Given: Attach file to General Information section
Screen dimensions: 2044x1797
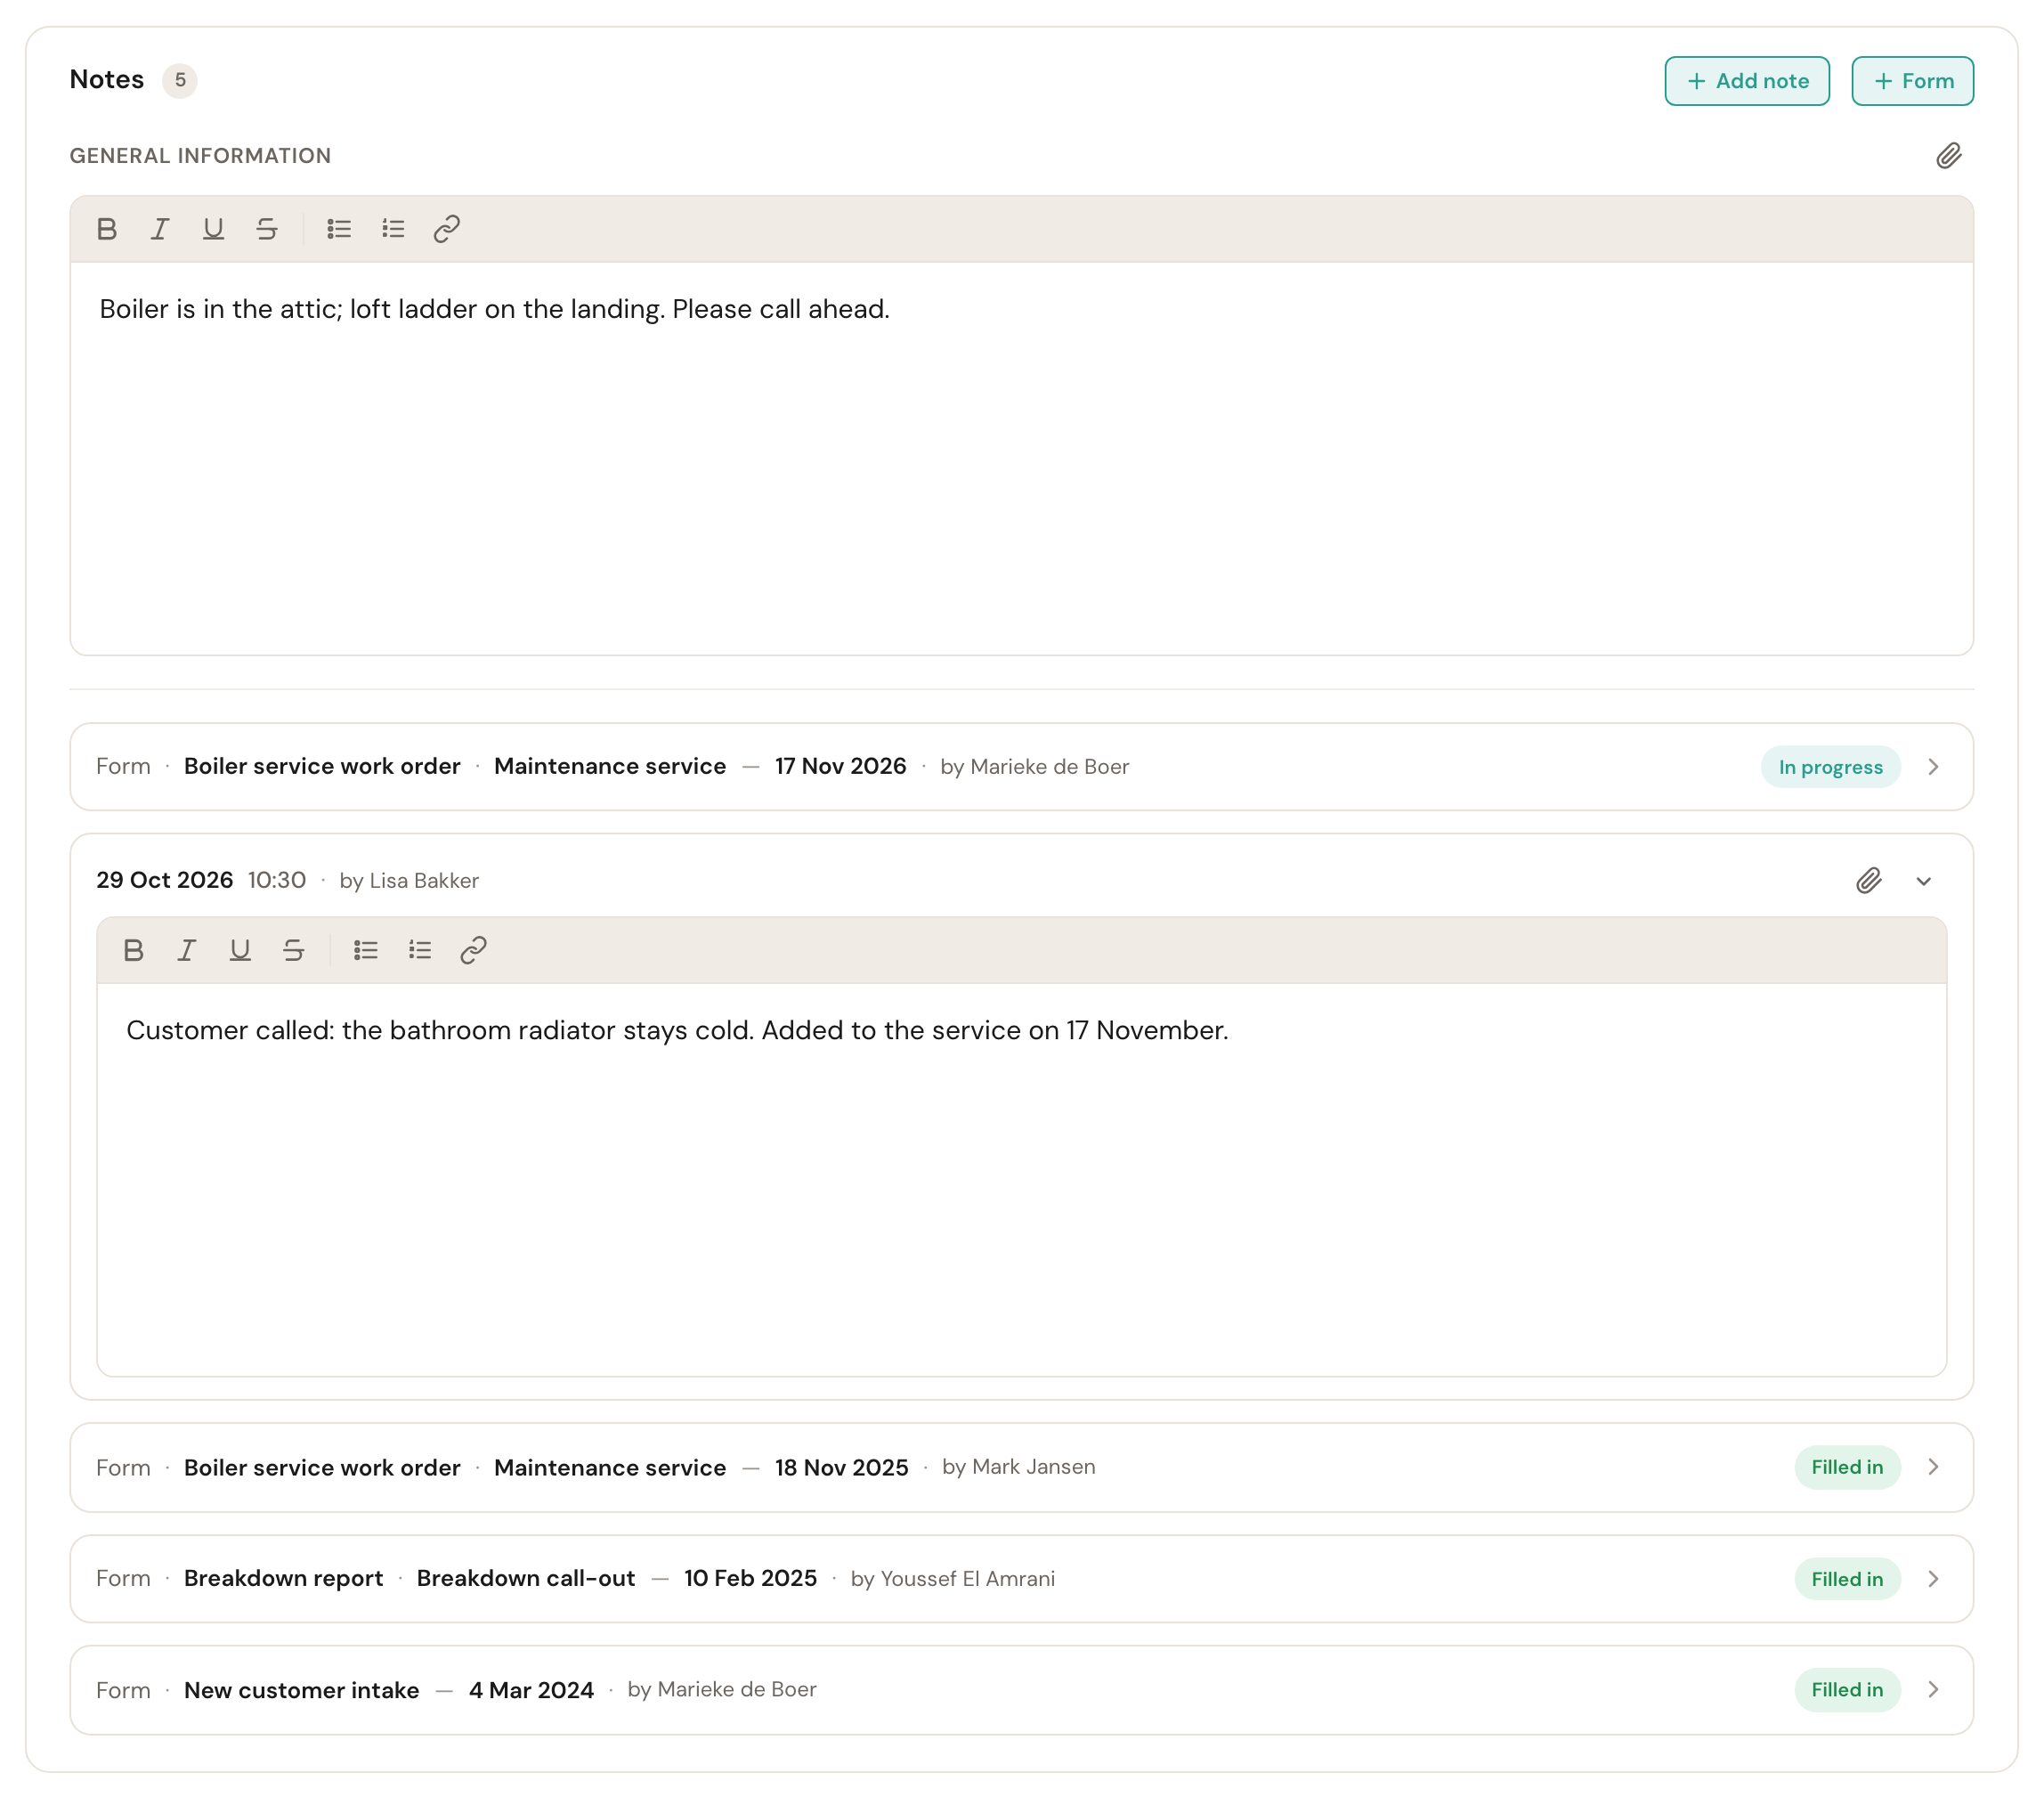Looking at the screenshot, I should [x=1948, y=156].
